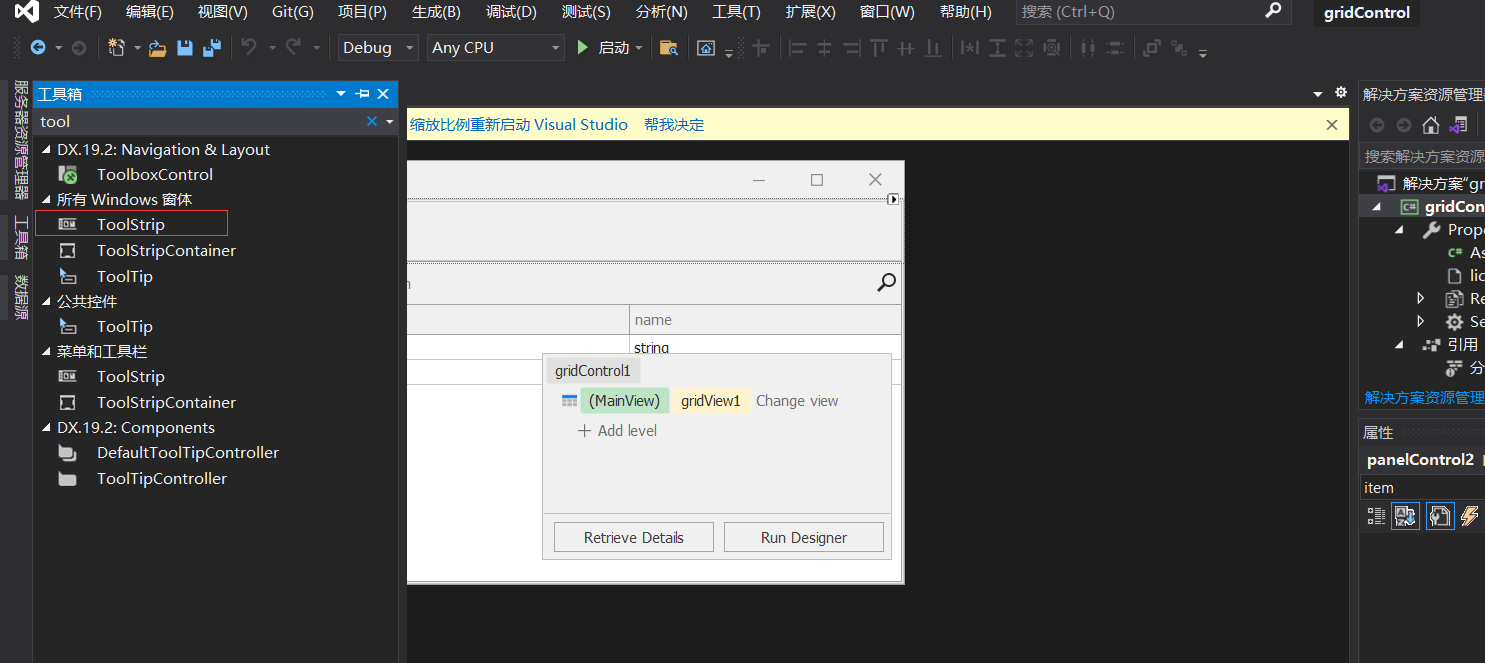Click the grid search magnifier icon
1485x663 pixels.
[886, 283]
